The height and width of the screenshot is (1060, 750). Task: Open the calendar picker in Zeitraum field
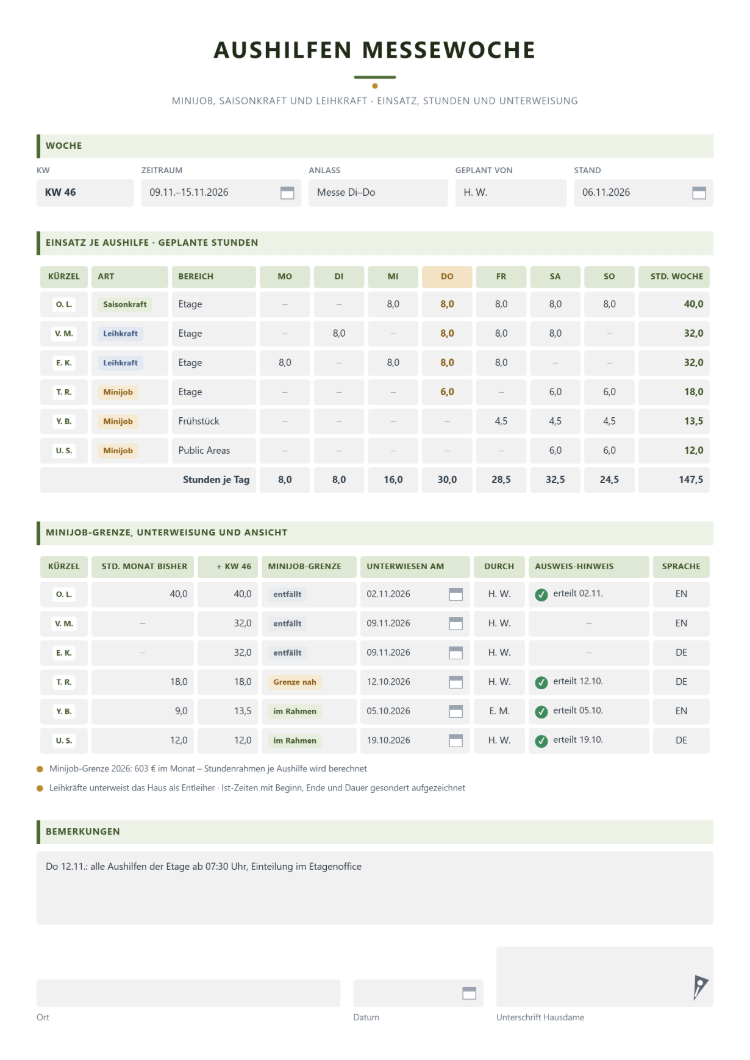pos(287,193)
